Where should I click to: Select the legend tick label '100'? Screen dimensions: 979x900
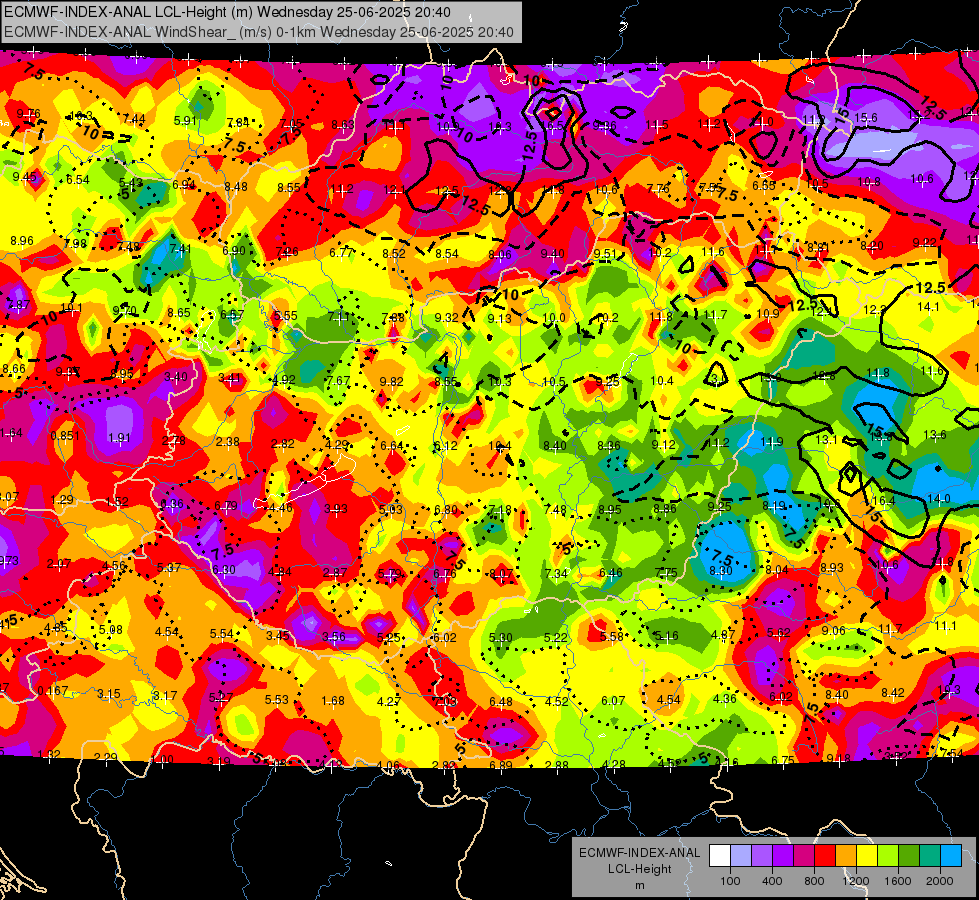click(x=730, y=881)
